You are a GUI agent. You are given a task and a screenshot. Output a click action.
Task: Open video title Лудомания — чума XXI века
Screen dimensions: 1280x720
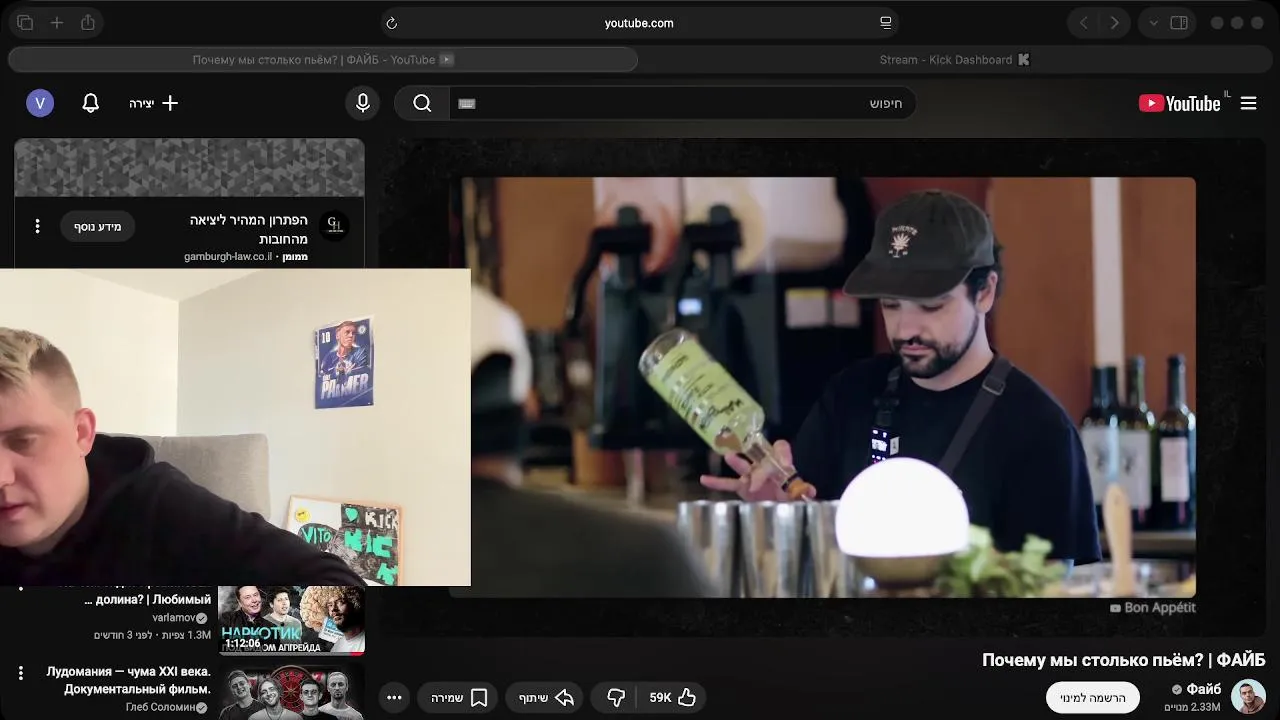click(129, 680)
